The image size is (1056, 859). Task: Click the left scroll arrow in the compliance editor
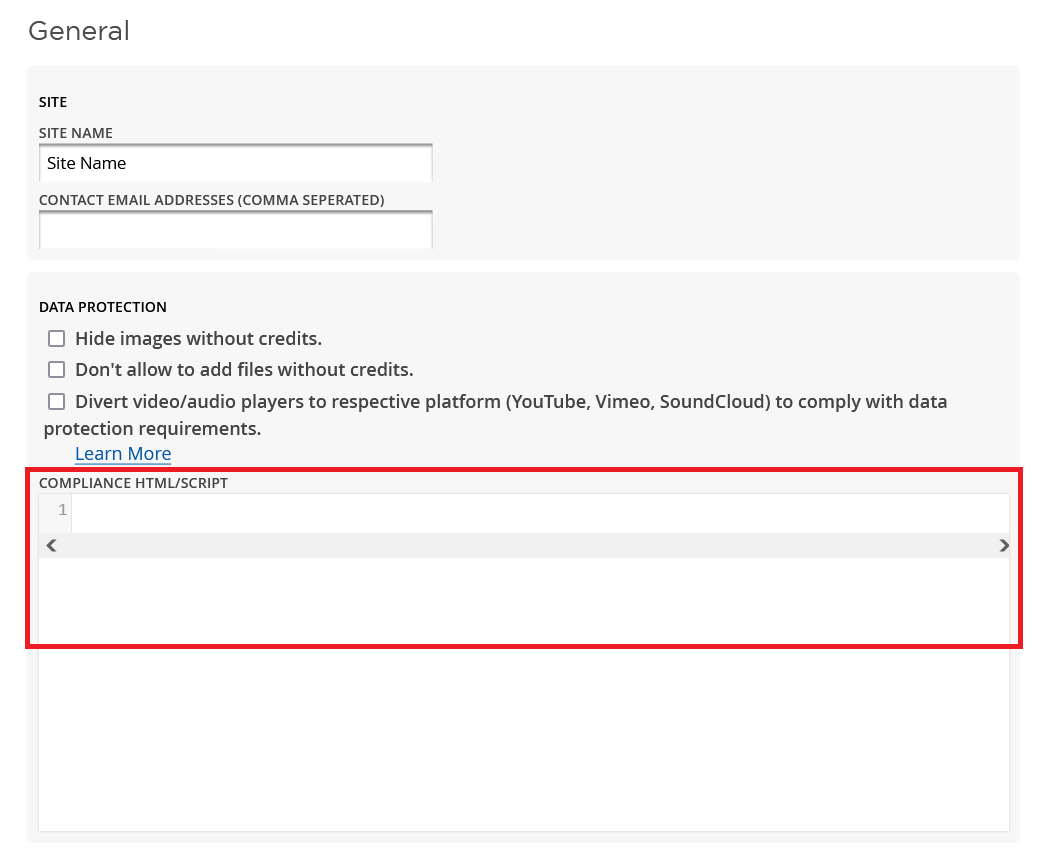pos(51,546)
